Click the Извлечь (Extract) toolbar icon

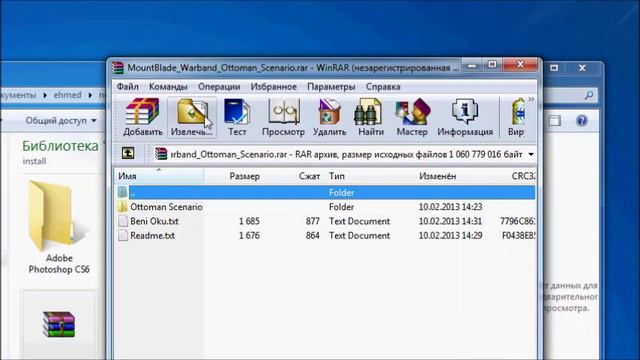pyautogui.click(x=191, y=117)
